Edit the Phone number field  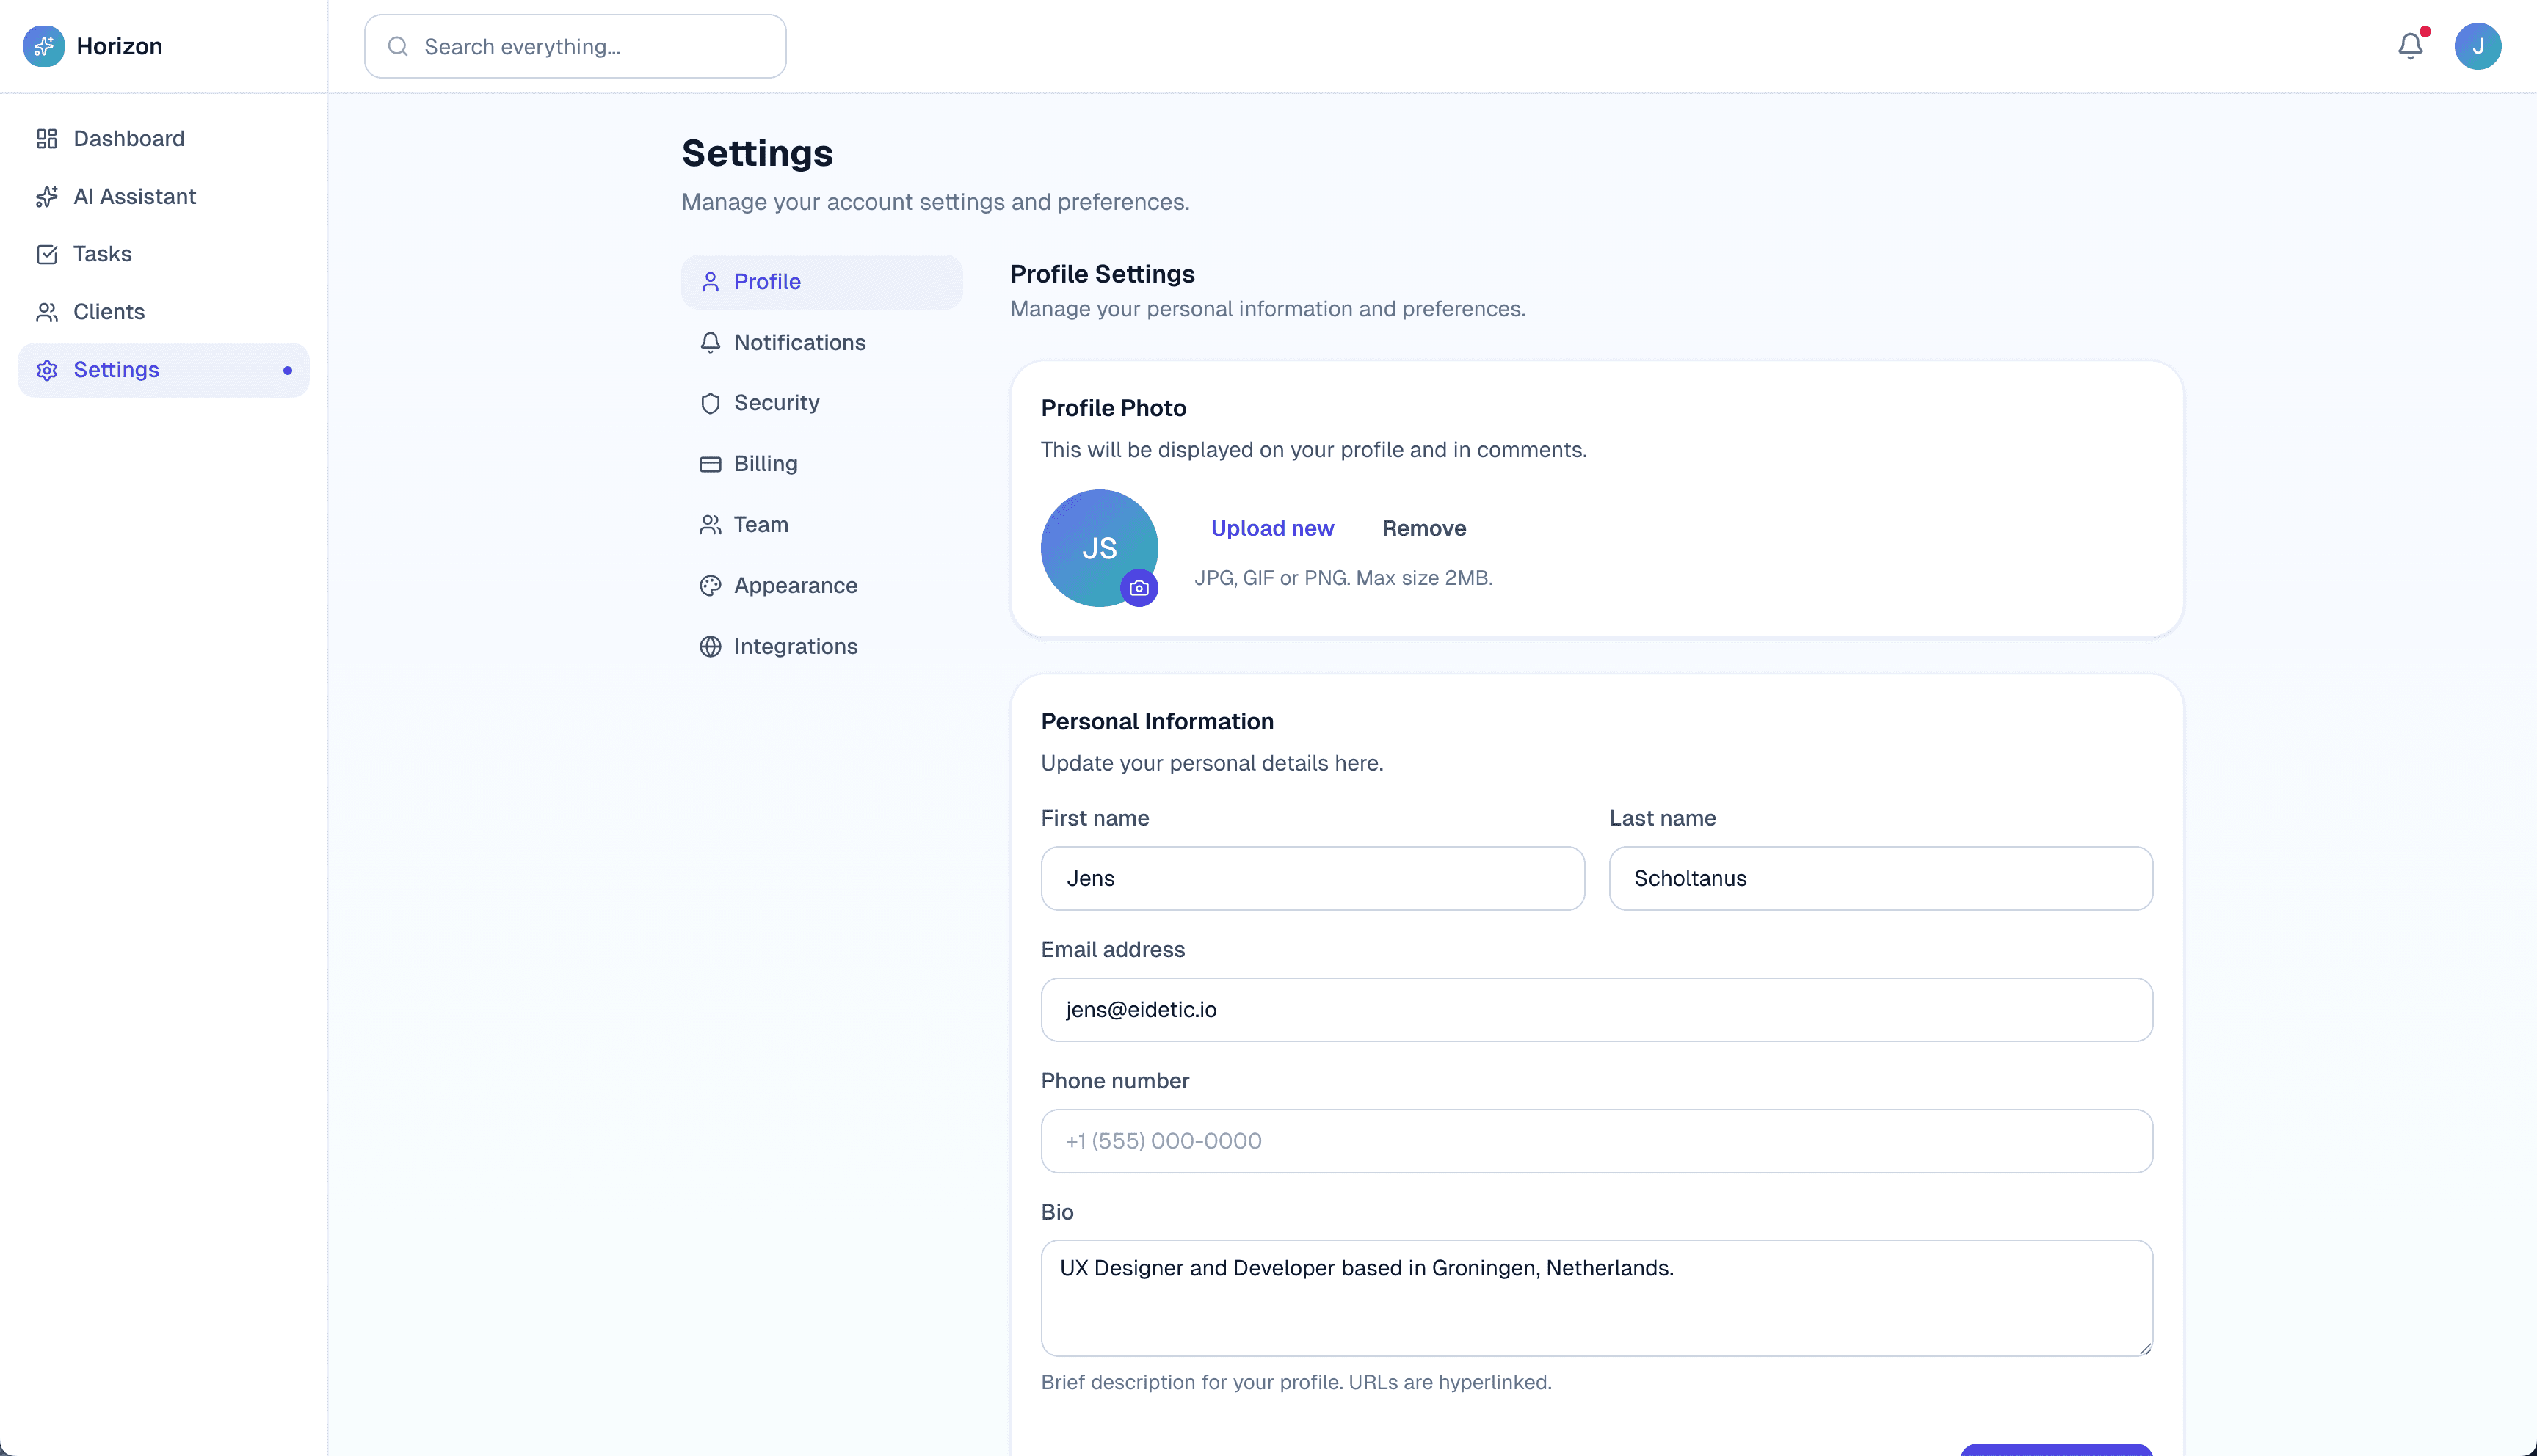click(1595, 1140)
